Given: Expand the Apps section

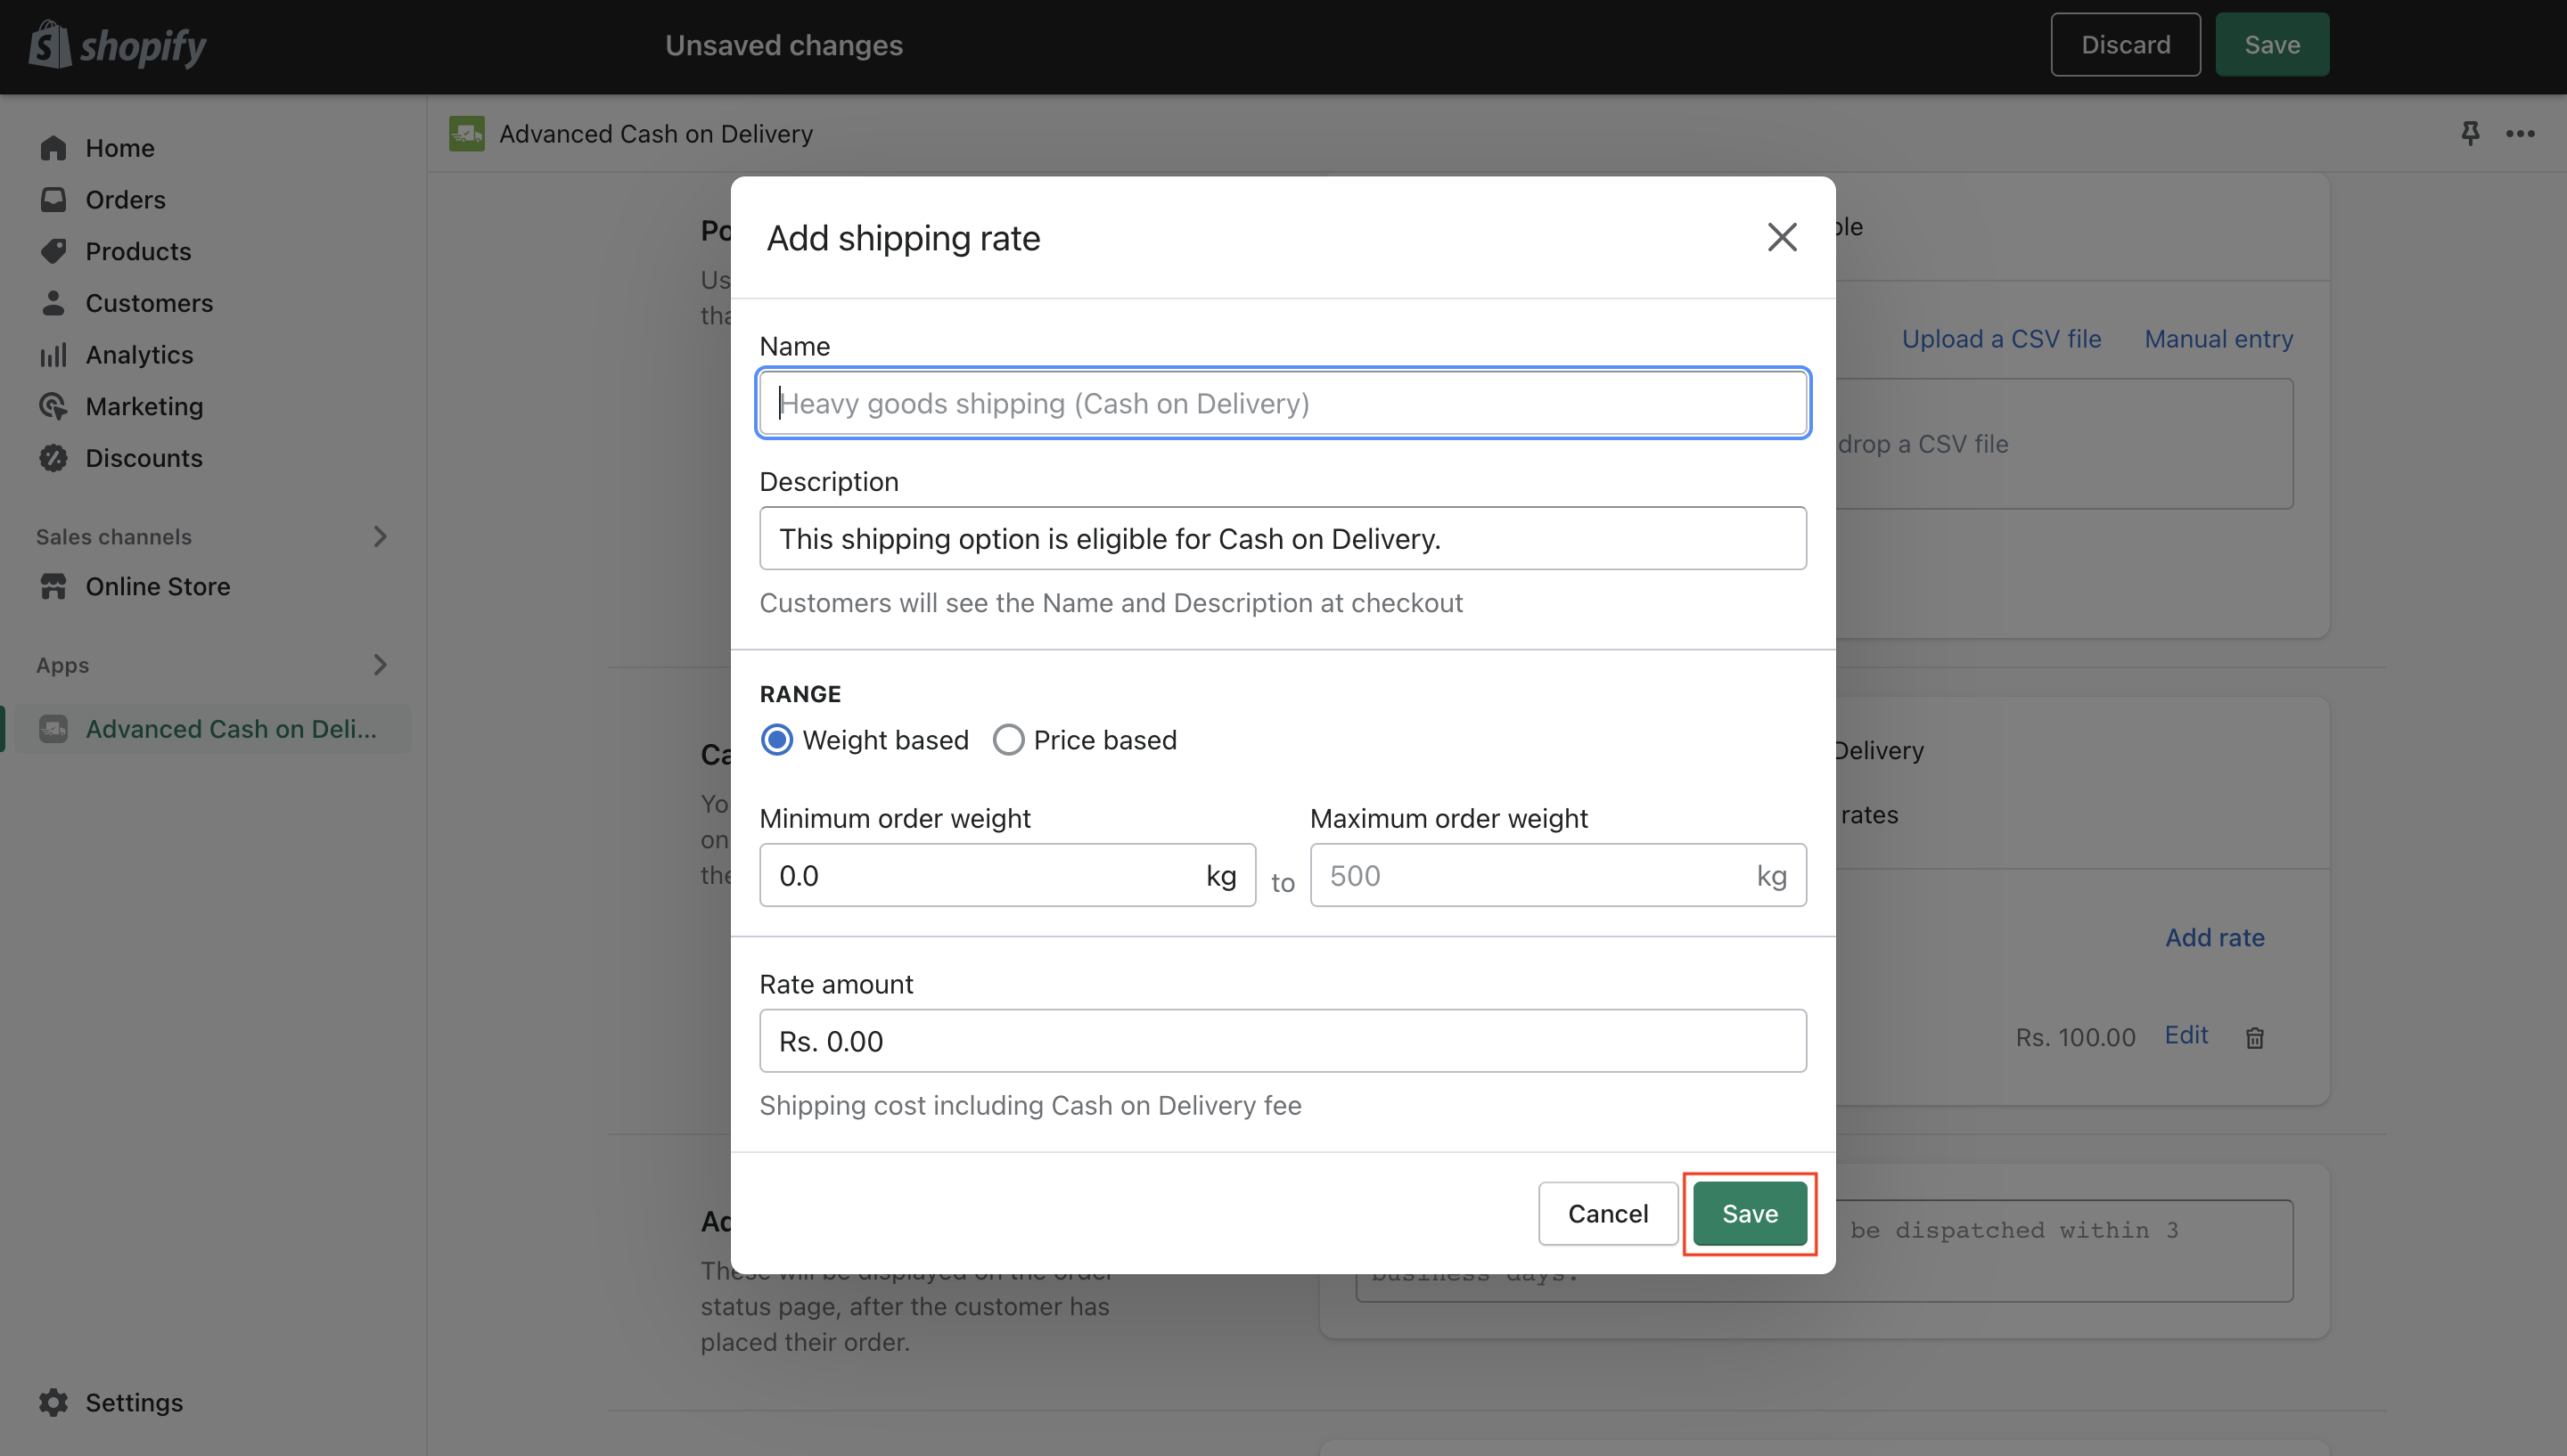Looking at the screenshot, I should tap(380, 664).
